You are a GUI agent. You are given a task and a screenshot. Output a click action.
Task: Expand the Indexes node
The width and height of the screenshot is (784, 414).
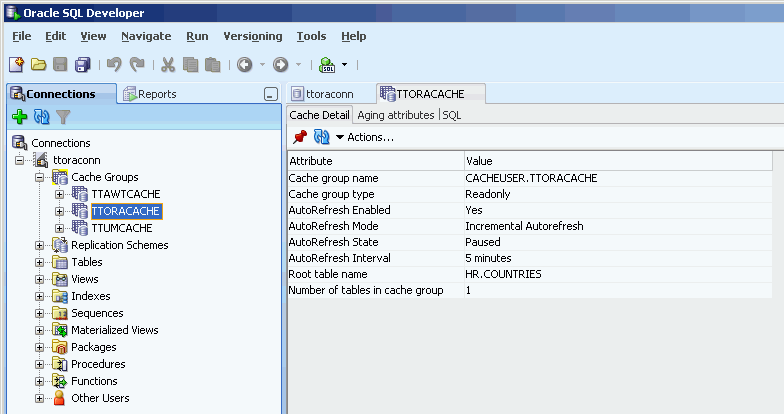click(40, 296)
